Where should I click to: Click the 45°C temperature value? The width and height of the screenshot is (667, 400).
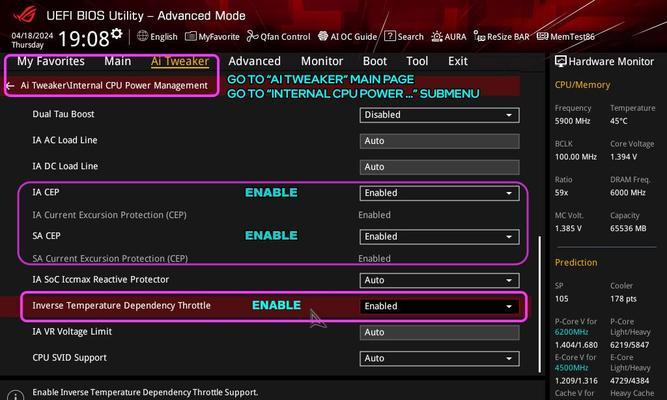[x=619, y=121]
